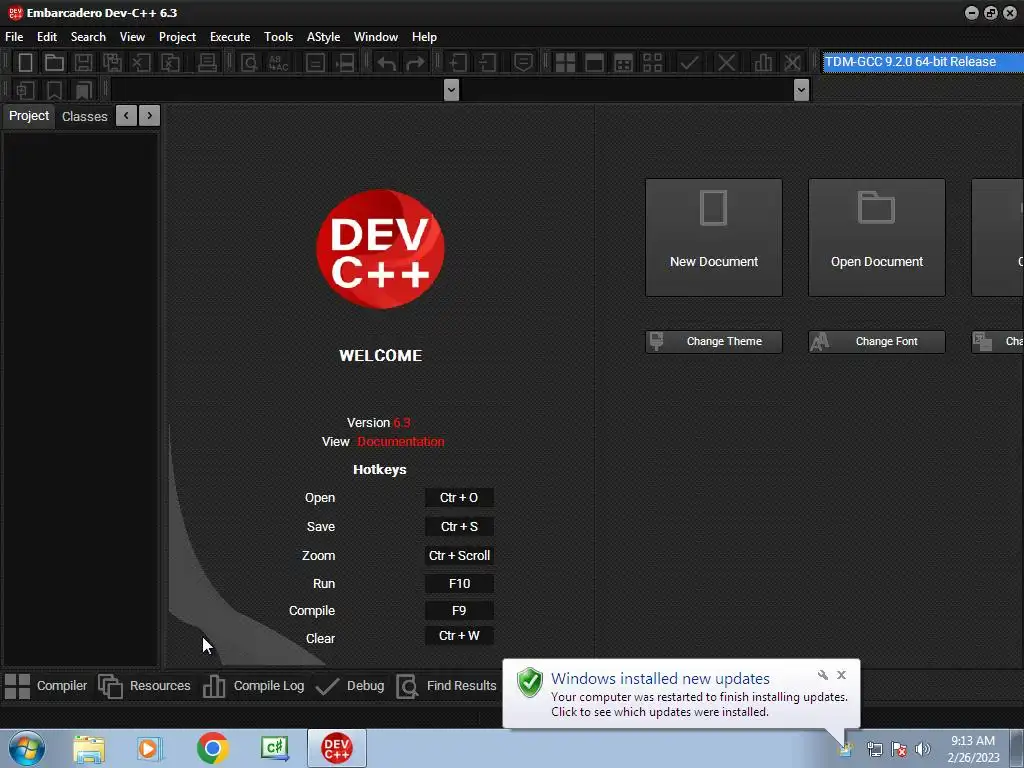Open the Help menu
The image size is (1024, 768).
[x=424, y=37]
